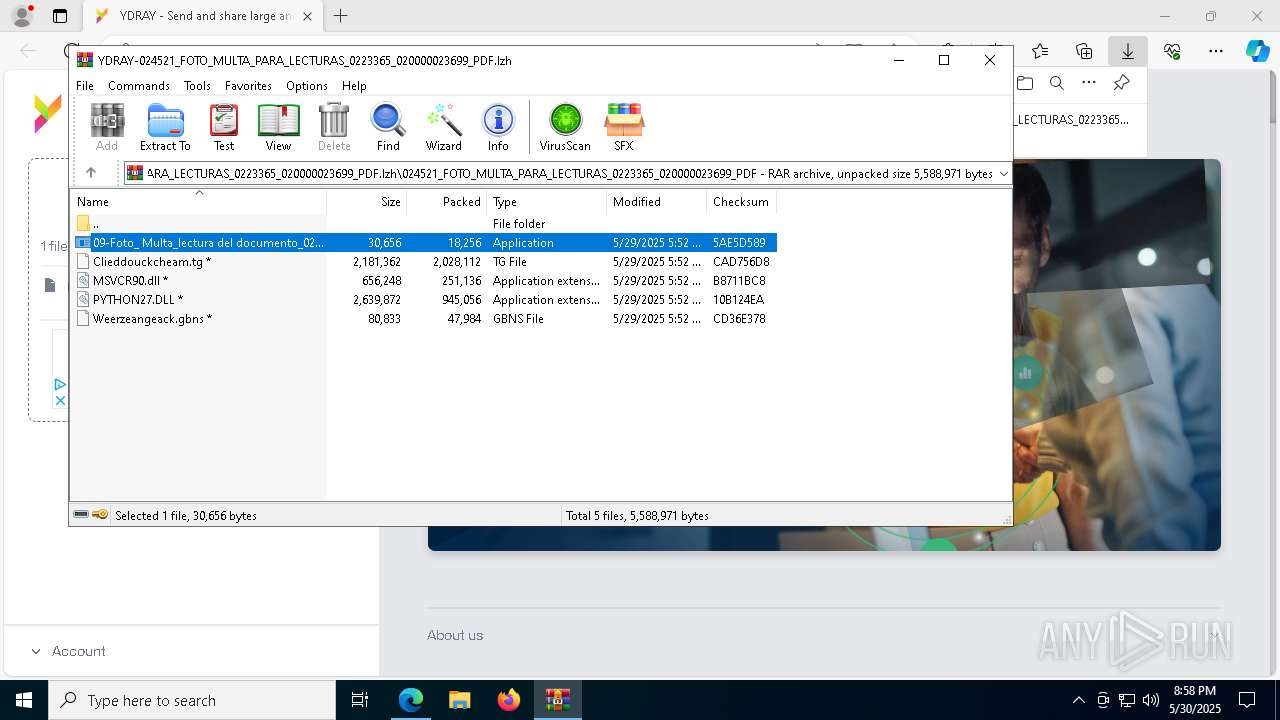Open the Copilot icon in Edge
1280x720 pixels.
pos(1257,51)
